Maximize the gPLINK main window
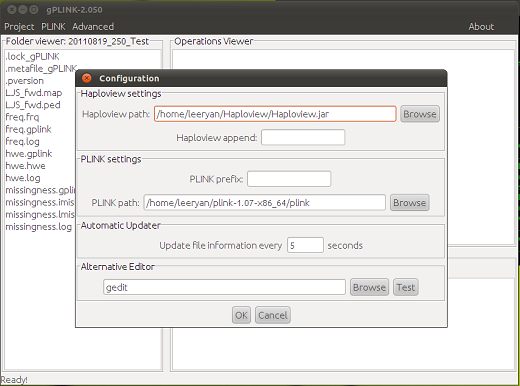Image resolution: width=520 pixels, height=386 pixels. 34,10
